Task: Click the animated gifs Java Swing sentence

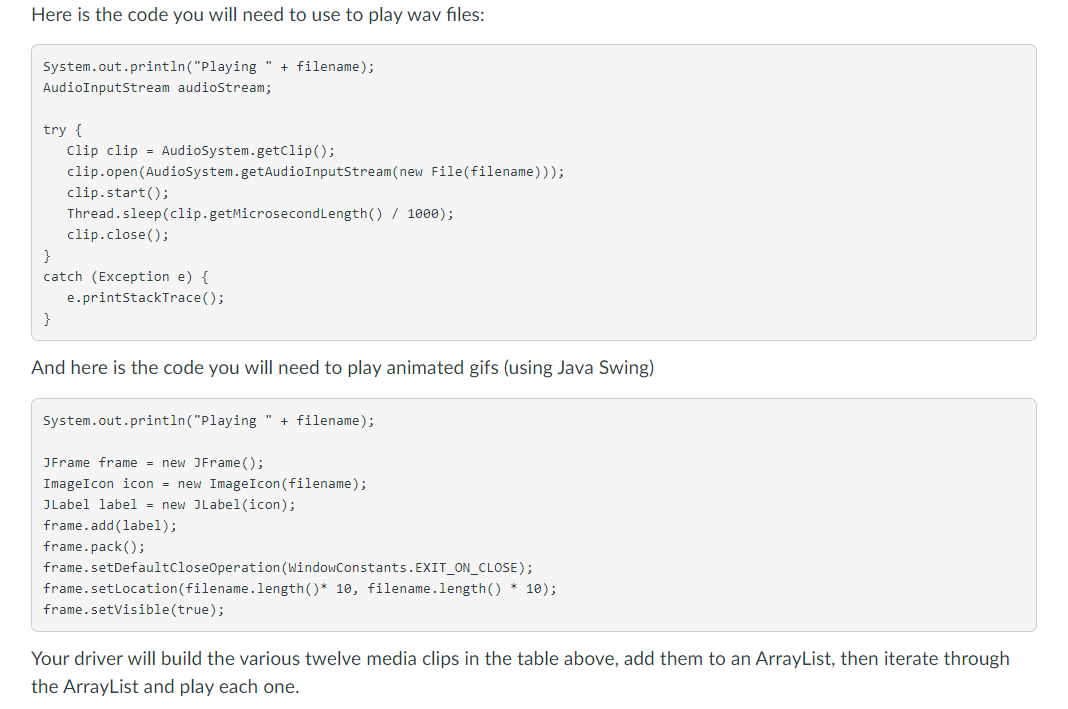Action: click(x=343, y=368)
